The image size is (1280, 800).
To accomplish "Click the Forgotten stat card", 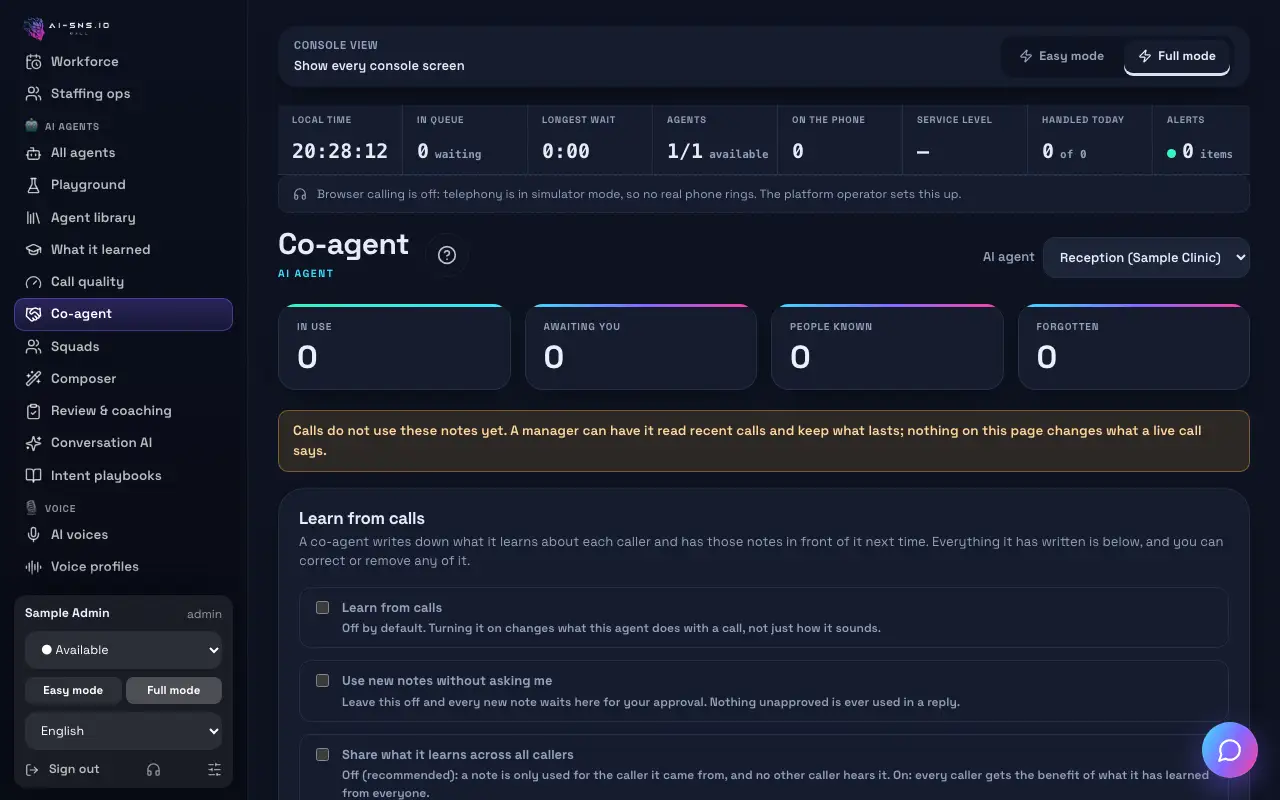I will 1134,347.
